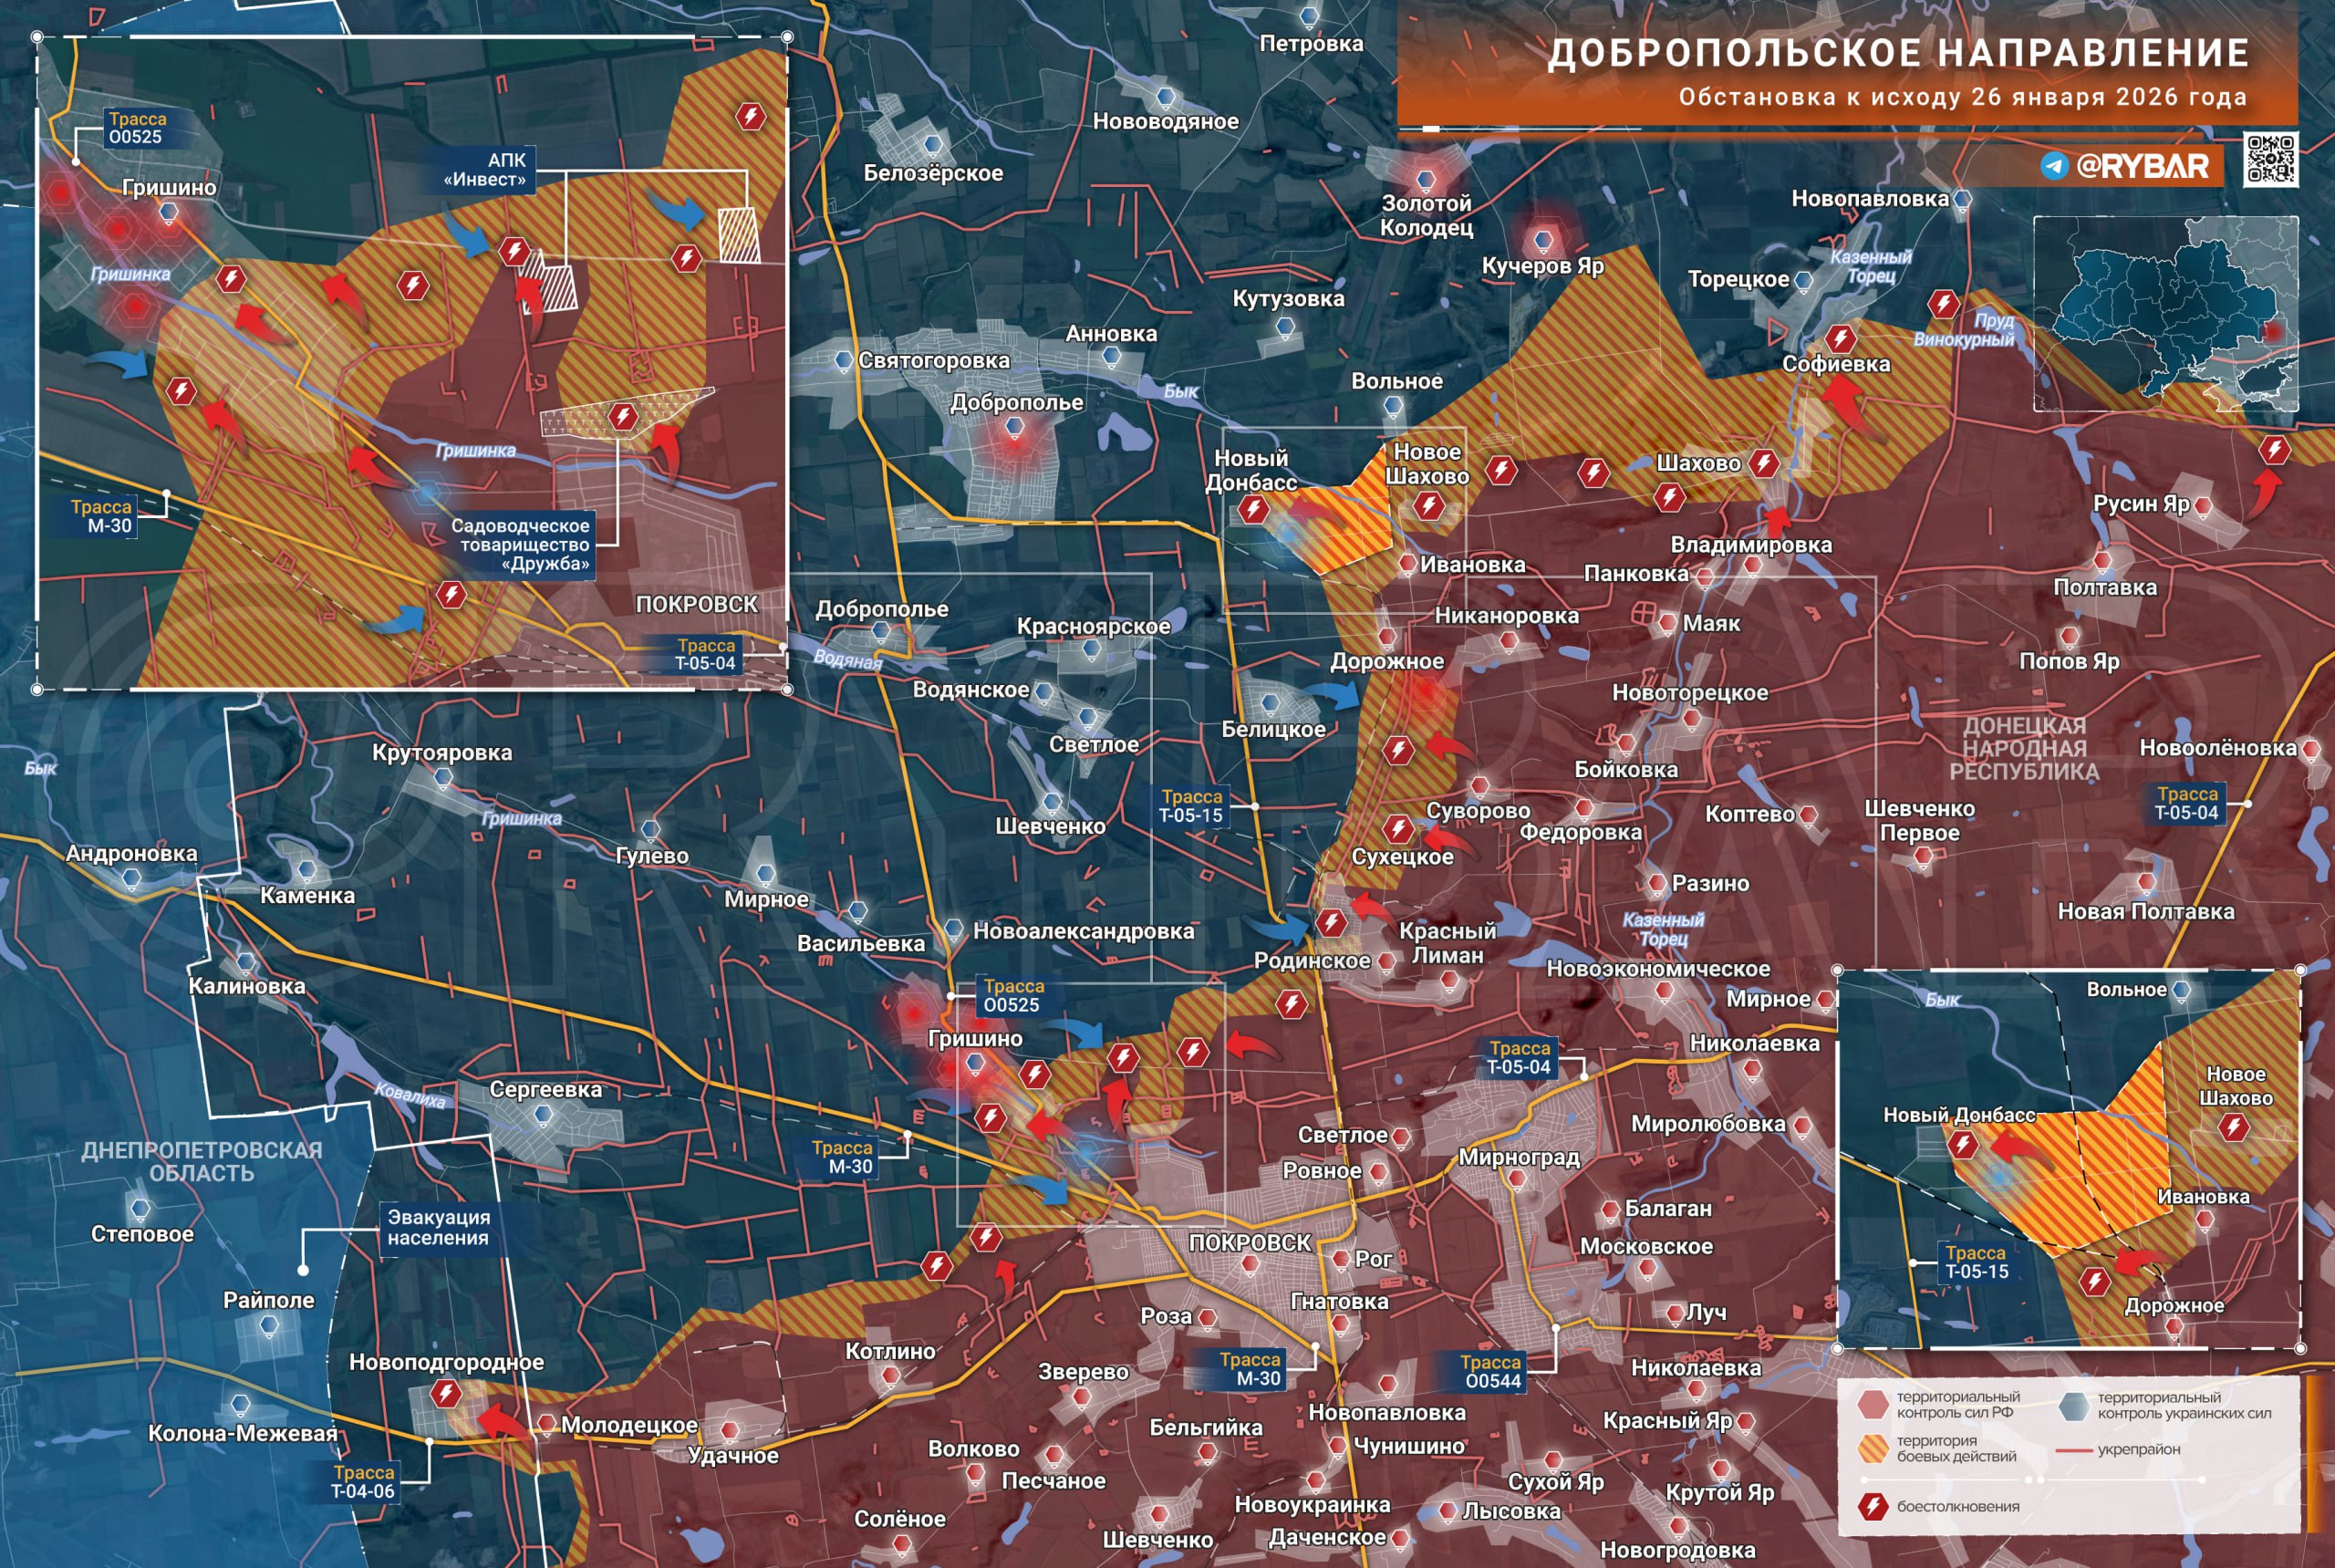Click the red RF territorial control legend swatch
Viewport: 2335px width, 1568px height.
click(x=1872, y=1404)
